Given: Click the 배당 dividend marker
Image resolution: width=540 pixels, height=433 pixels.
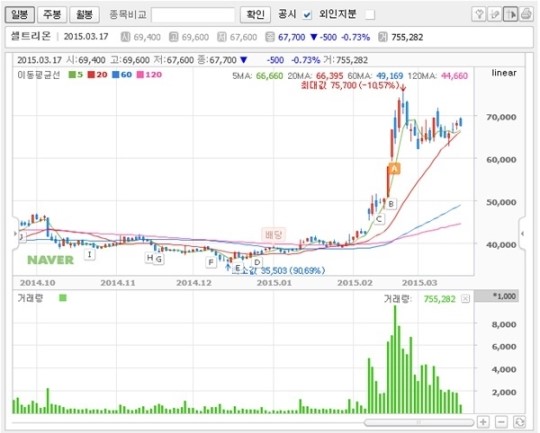Looking at the screenshot, I should pyautogui.click(x=274, y=235).
